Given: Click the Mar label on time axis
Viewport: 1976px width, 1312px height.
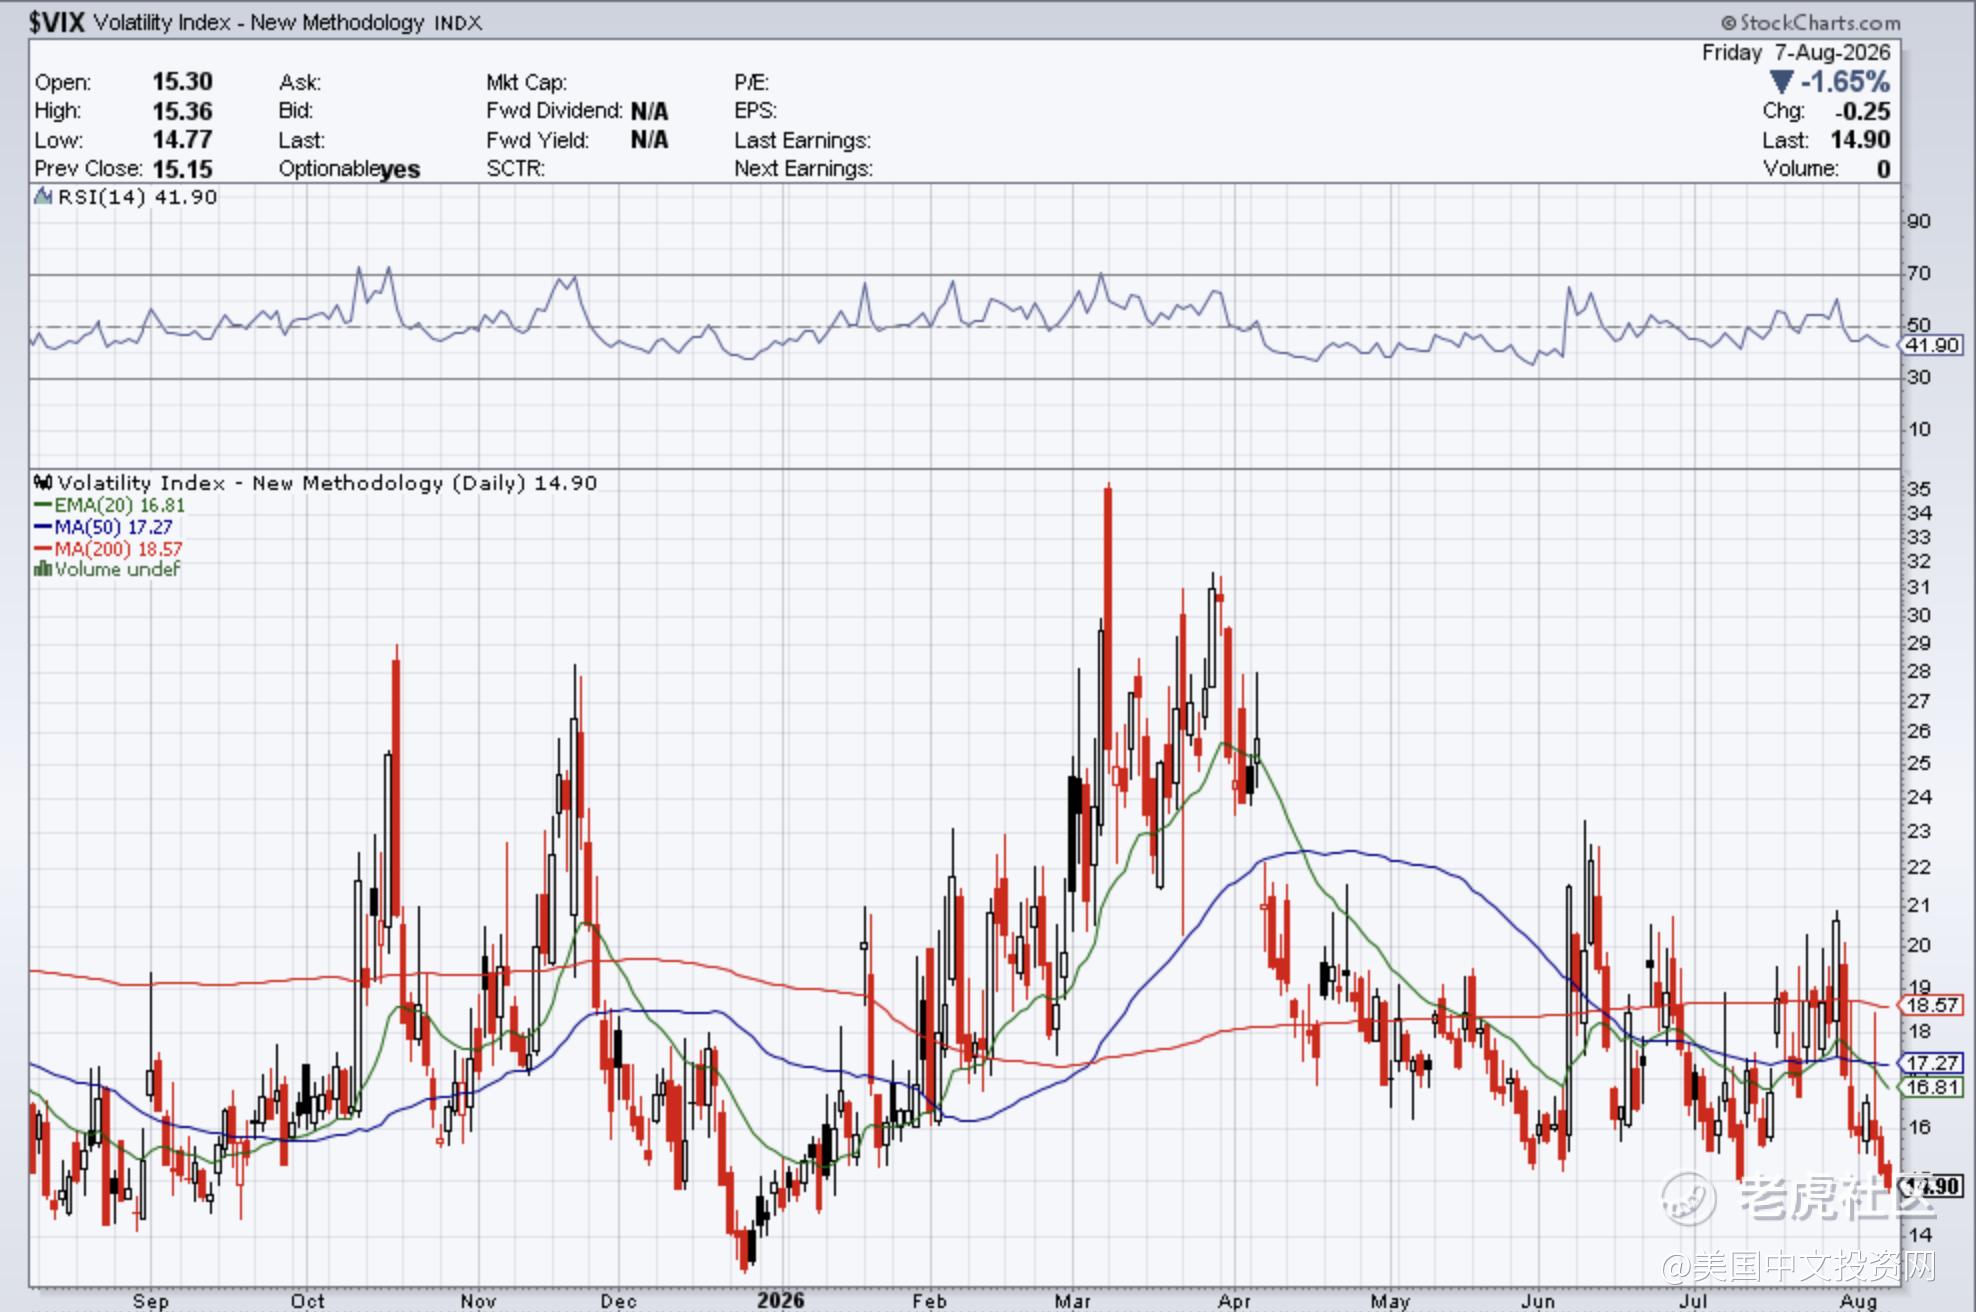Looking at the screenshot, I should click(x=1073, y=1300).
